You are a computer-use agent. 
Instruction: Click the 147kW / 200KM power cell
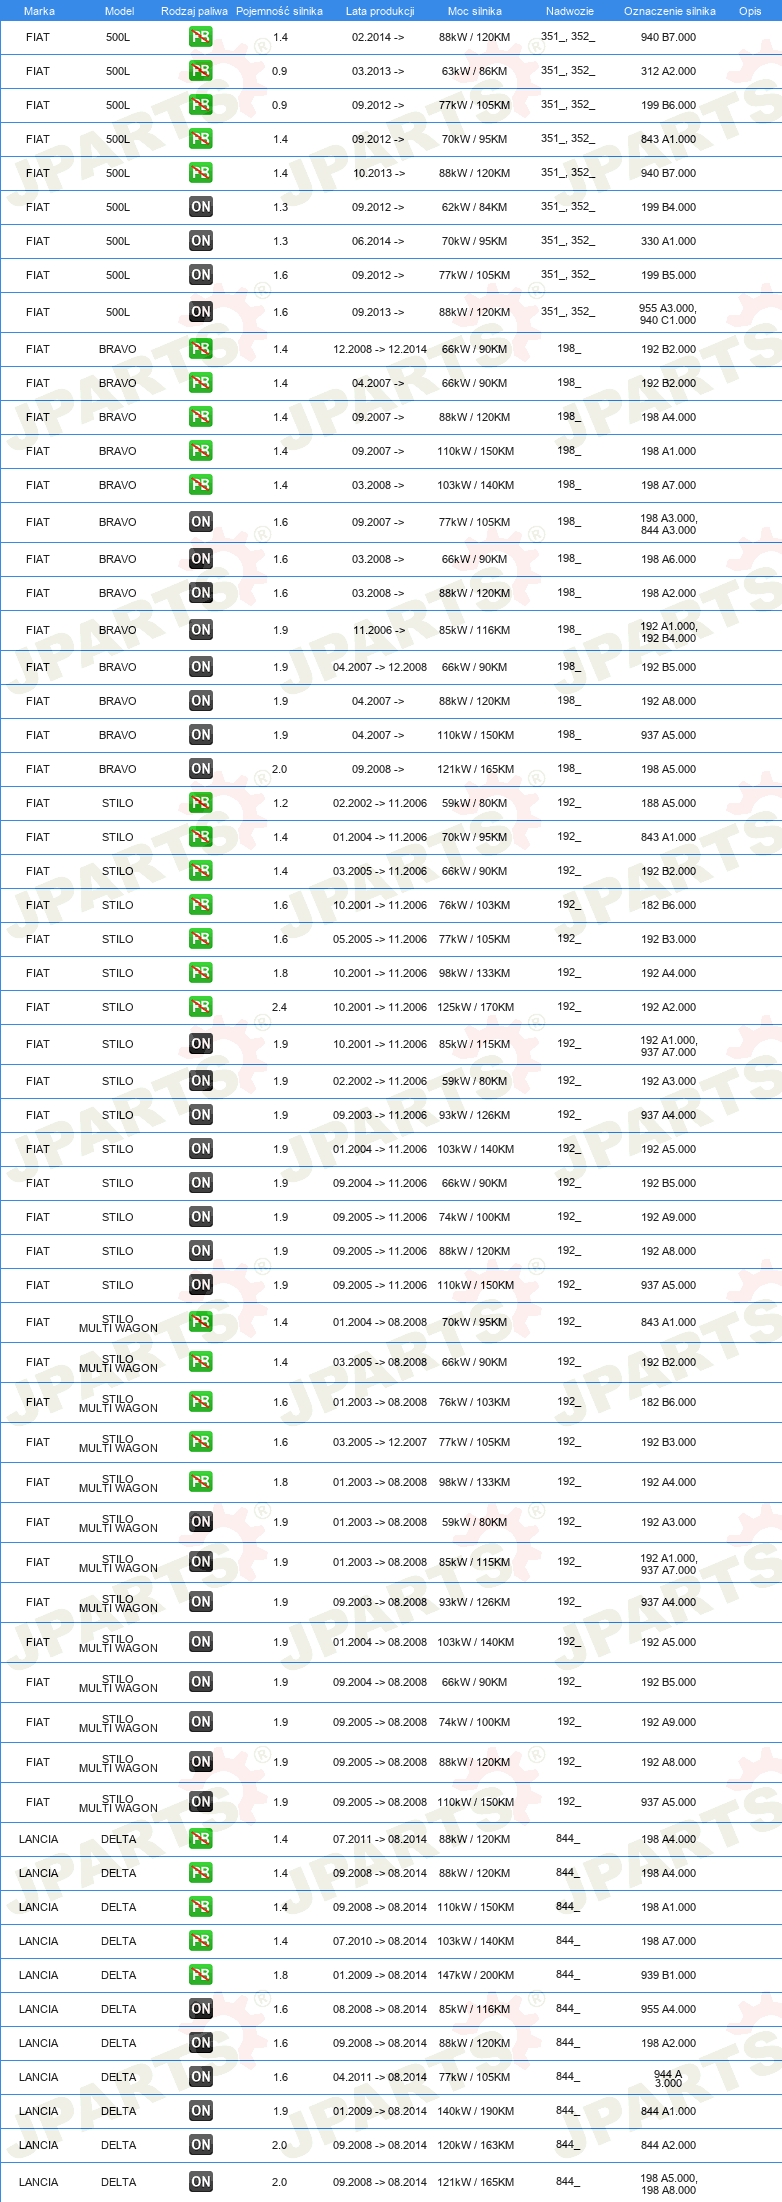(475, 1975)
